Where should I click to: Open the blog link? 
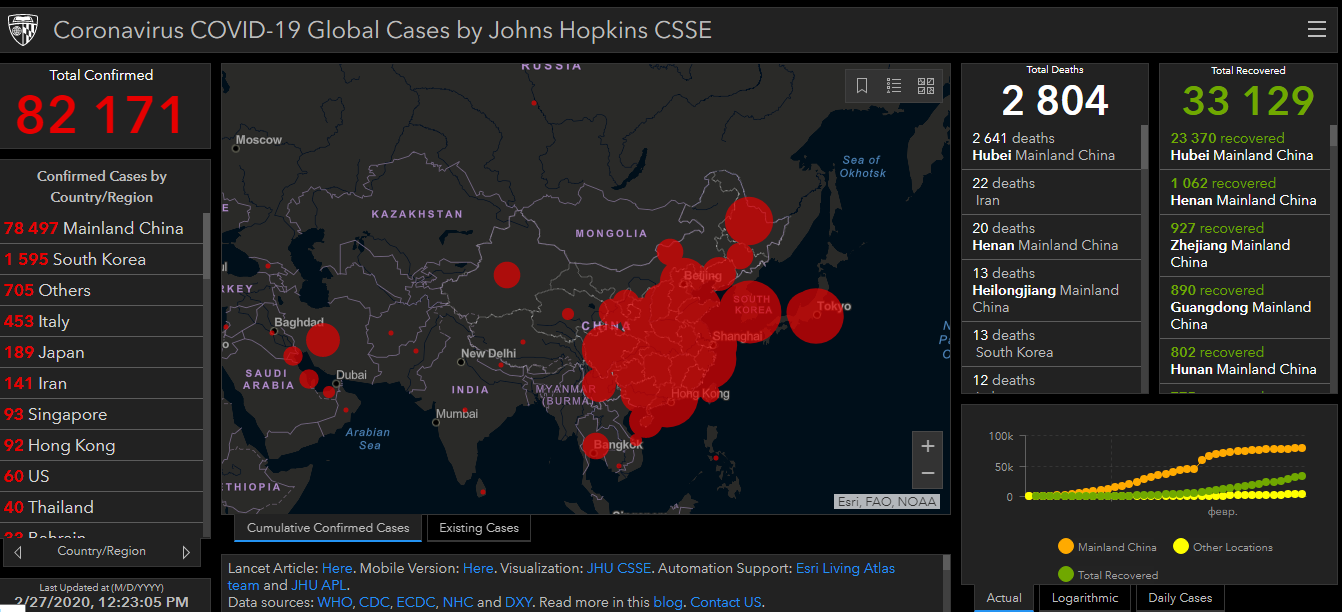point(667,602)
